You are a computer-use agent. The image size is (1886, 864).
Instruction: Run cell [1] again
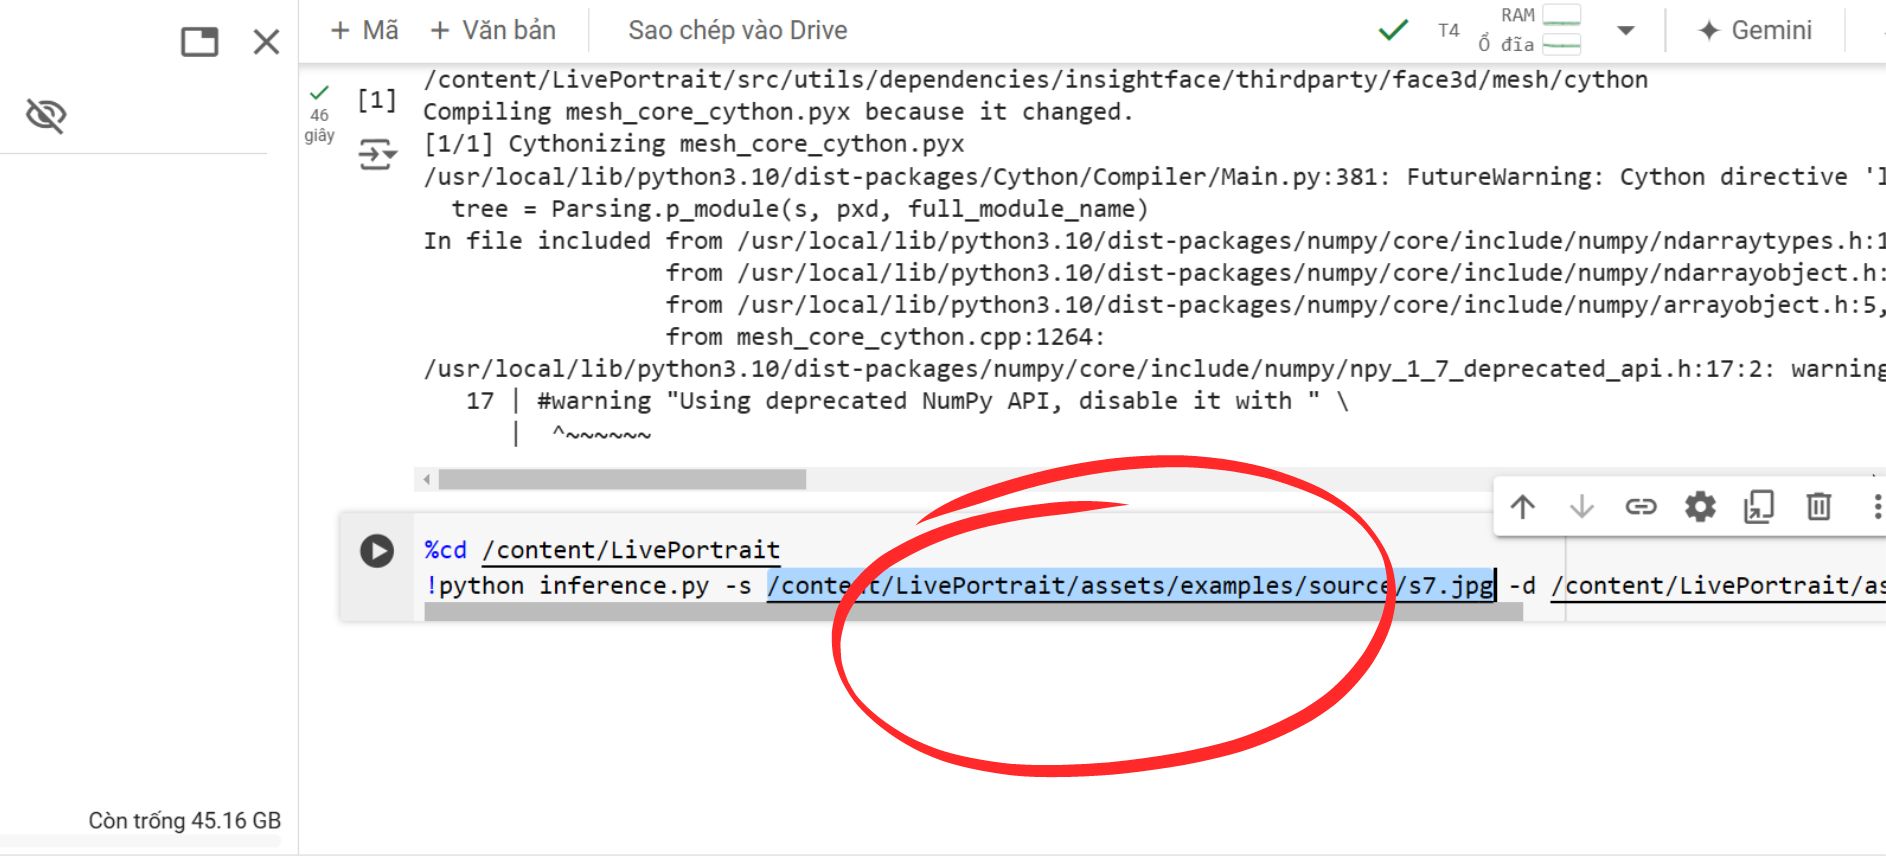pyautogui.click(x=377, y=100)
